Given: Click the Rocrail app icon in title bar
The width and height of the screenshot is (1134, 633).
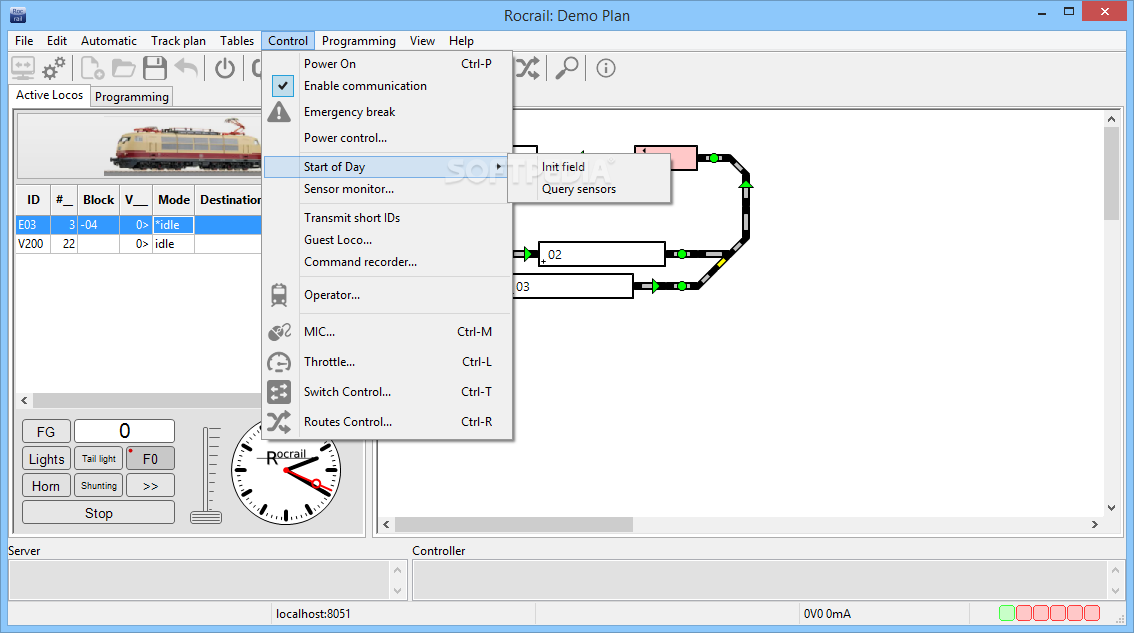Looking at the screenshot, I should coord(18,14).
